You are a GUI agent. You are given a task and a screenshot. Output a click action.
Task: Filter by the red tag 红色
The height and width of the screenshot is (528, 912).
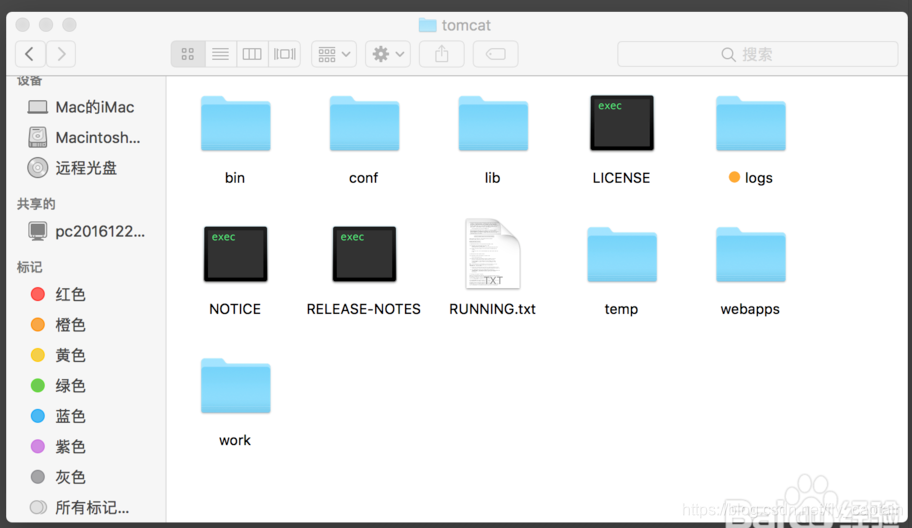coord(58,294)
